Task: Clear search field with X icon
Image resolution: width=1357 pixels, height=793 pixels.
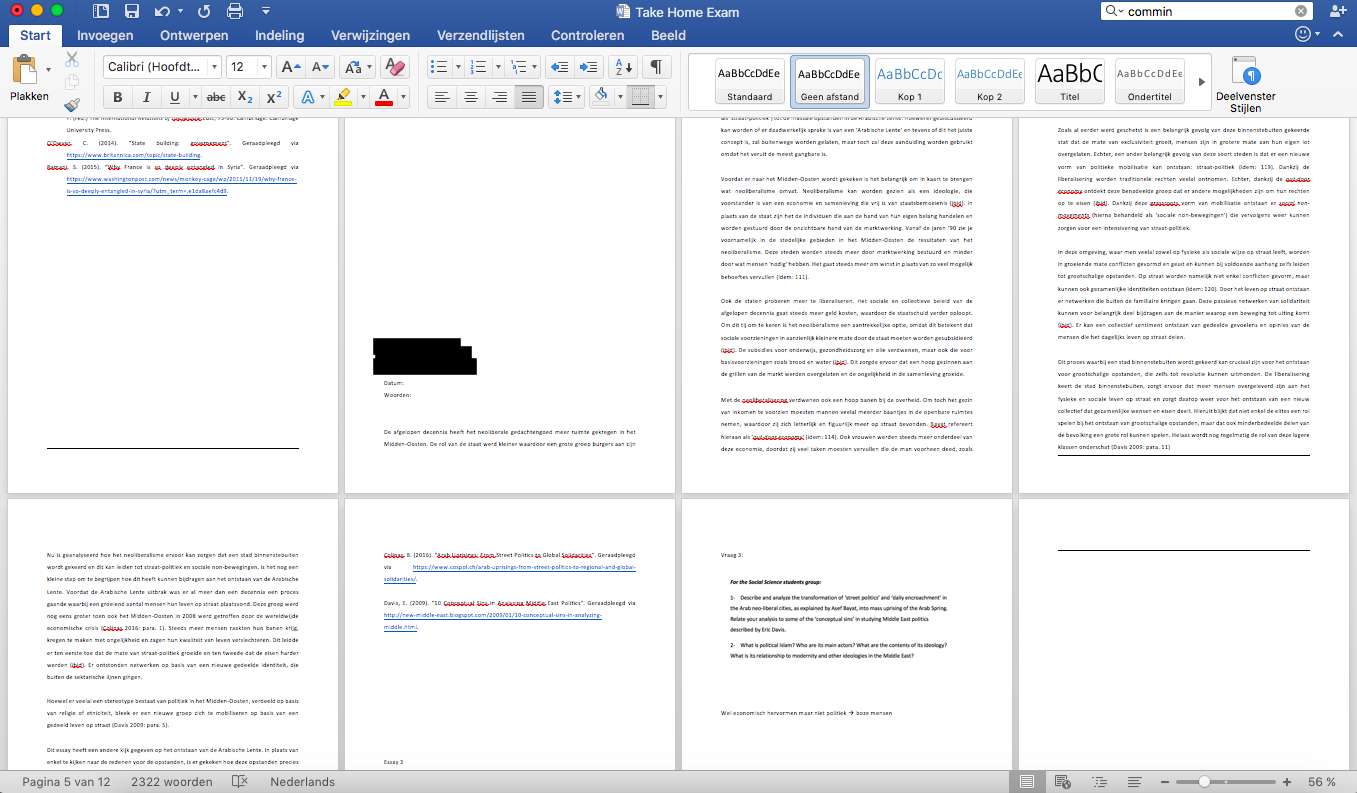Action: (x=1301, y=11)
